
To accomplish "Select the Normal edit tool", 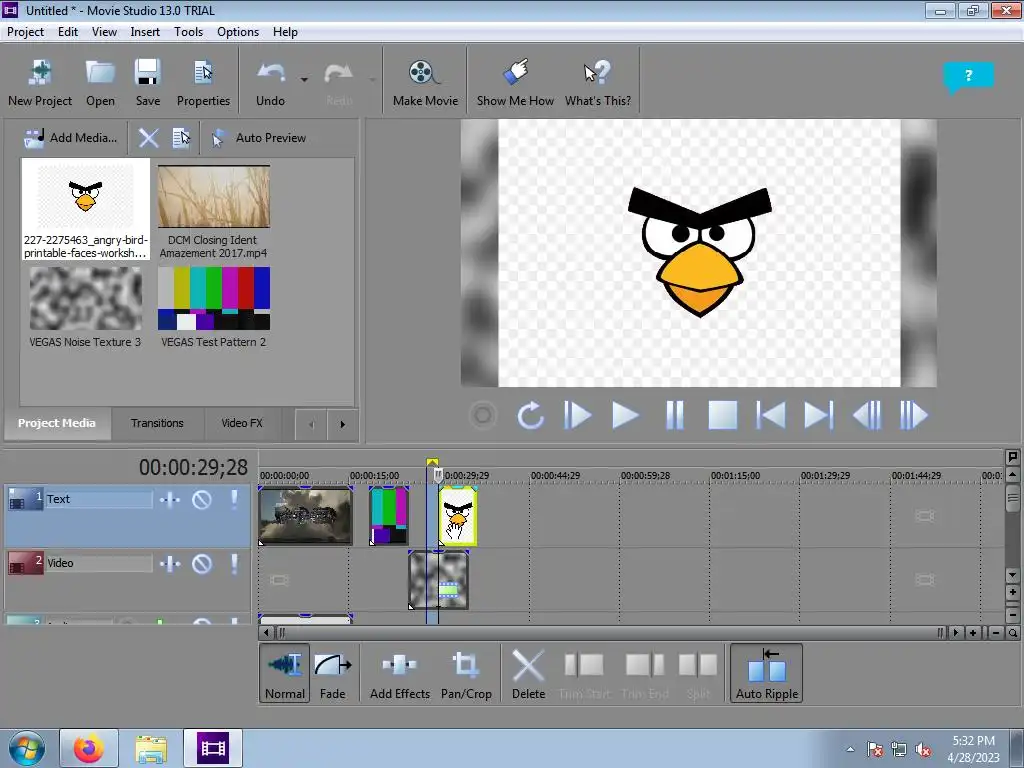I will click(285, 673).
